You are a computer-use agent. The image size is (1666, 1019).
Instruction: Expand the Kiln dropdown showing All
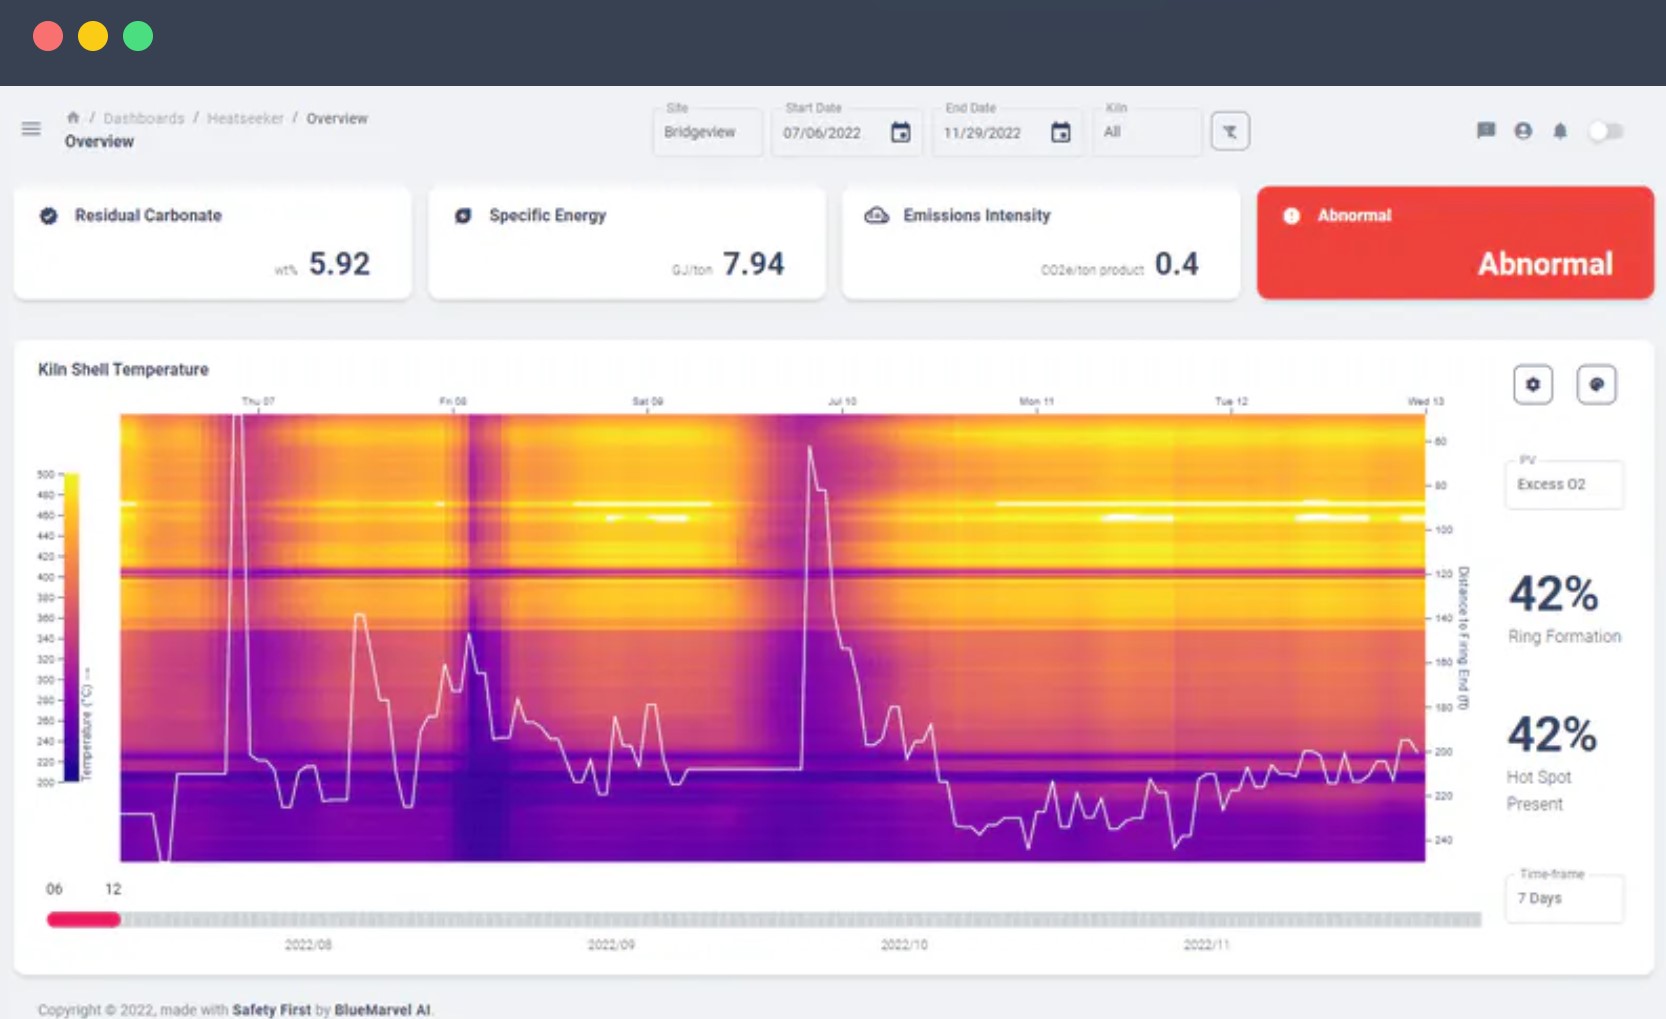1146,132
